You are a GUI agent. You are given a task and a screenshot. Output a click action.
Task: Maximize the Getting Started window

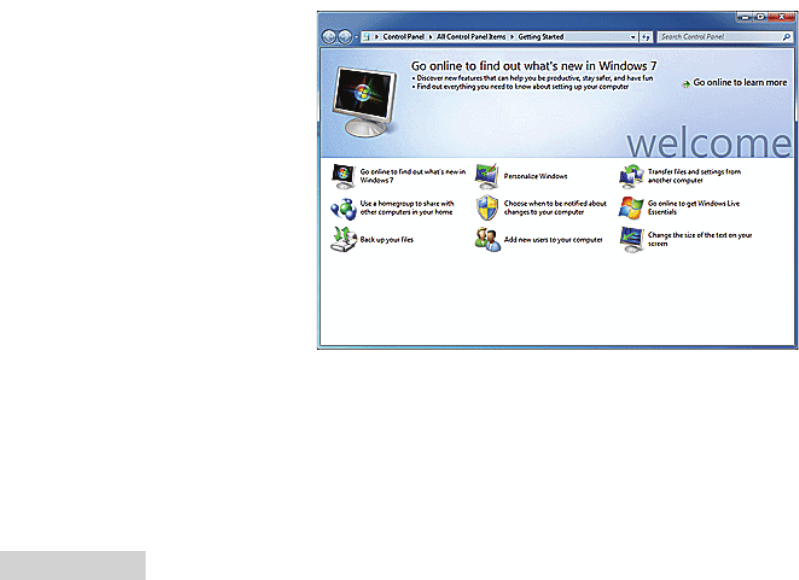[760, 17]
